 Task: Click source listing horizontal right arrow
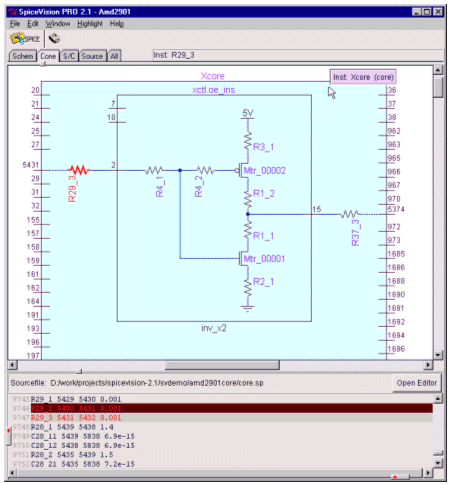point(428,473)
